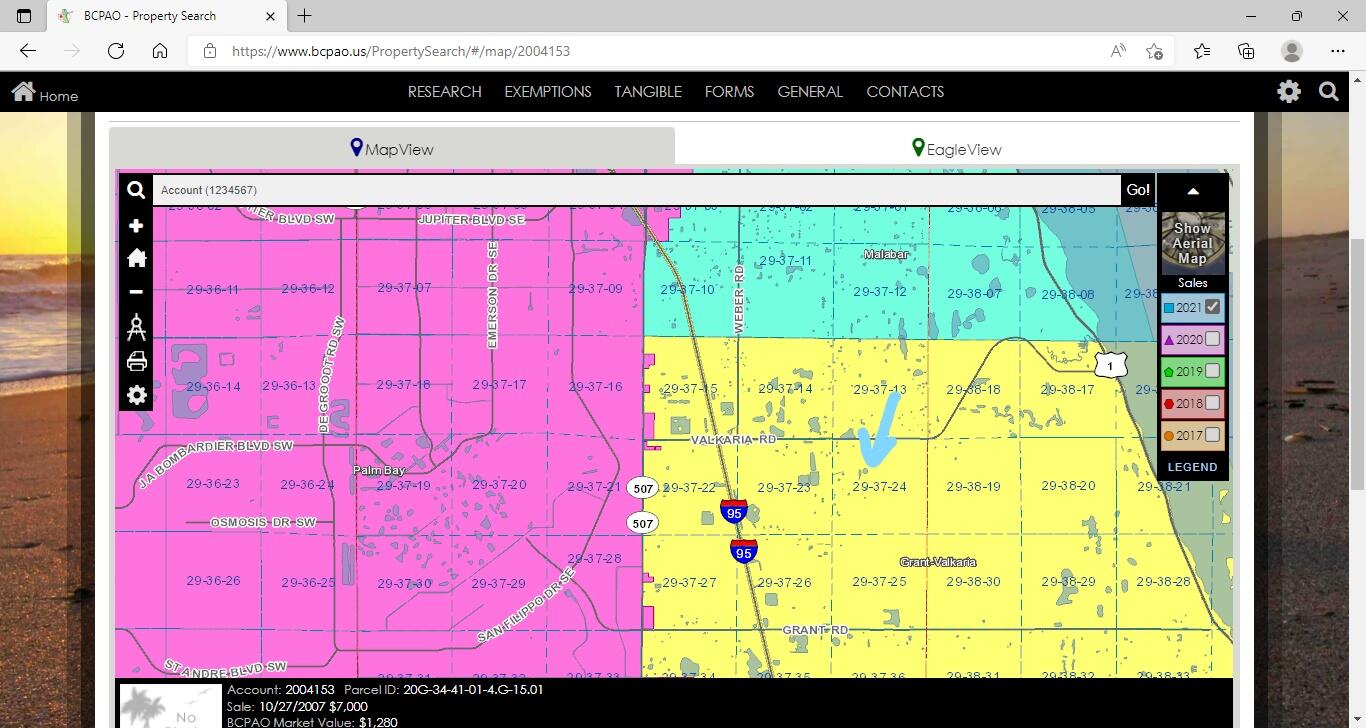This screenshot has height=728, width=1366.
Task: Uncheck the 2021 sales checkbox
Action: pos(1212,307)
